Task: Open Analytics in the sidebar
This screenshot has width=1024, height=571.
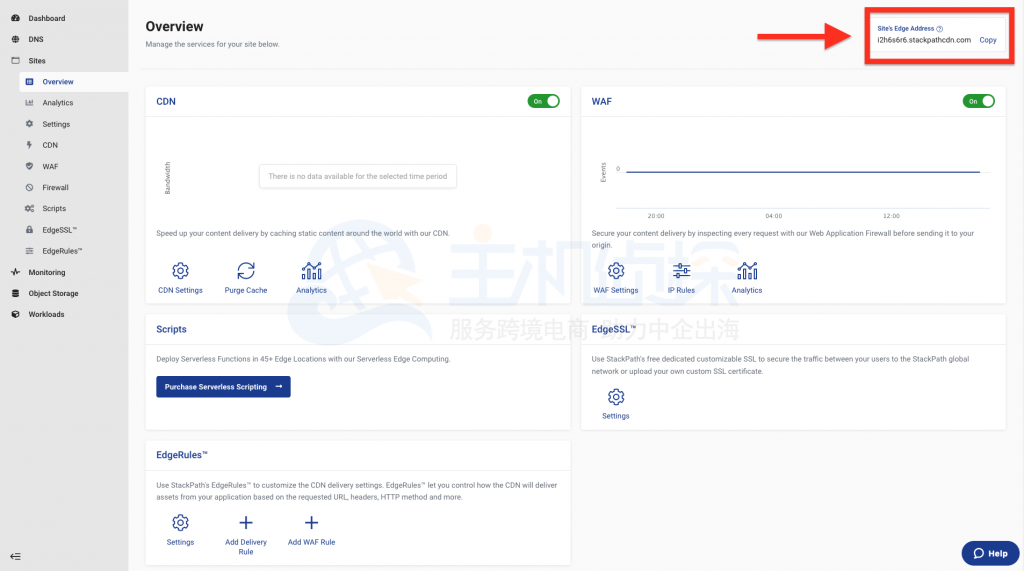Action: click(x=57, y=103)
